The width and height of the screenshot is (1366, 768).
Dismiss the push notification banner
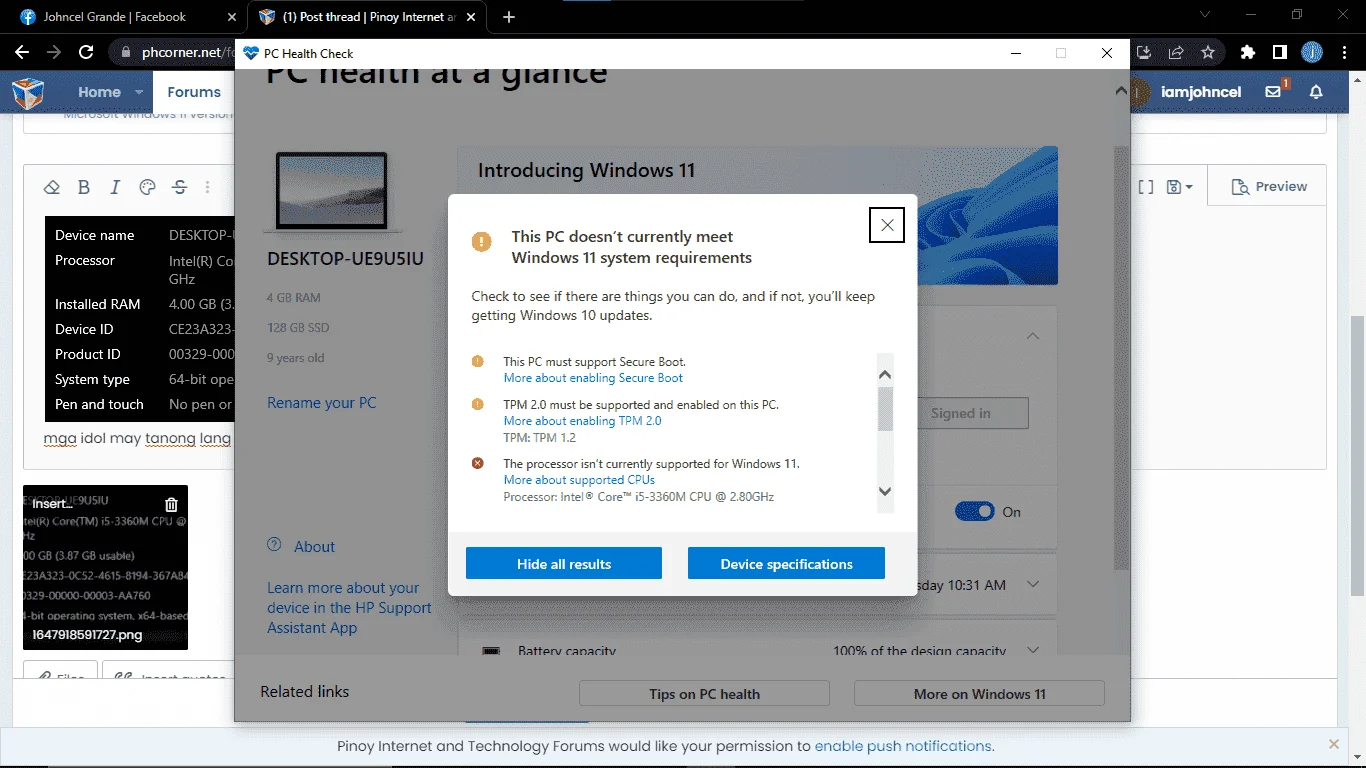point(1334,744)
